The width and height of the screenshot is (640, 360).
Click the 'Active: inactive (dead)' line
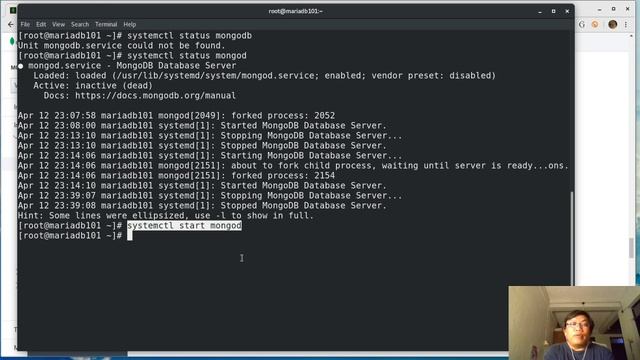pyautogui.click(x=93, y=86)
